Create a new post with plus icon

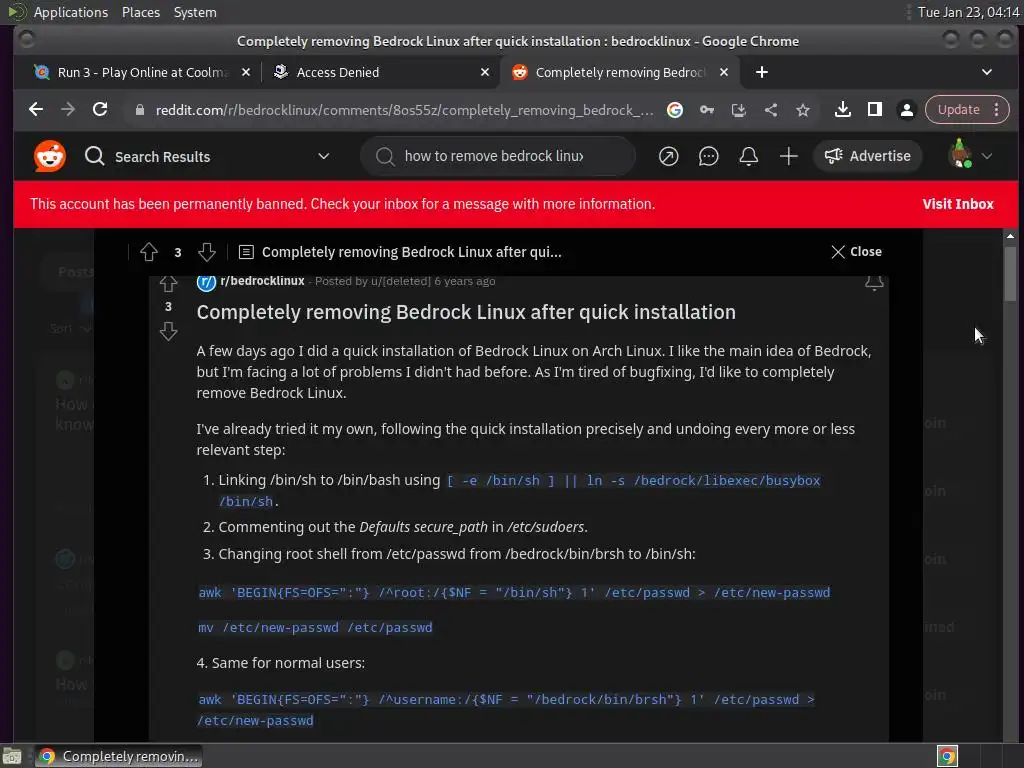[788, 156]
